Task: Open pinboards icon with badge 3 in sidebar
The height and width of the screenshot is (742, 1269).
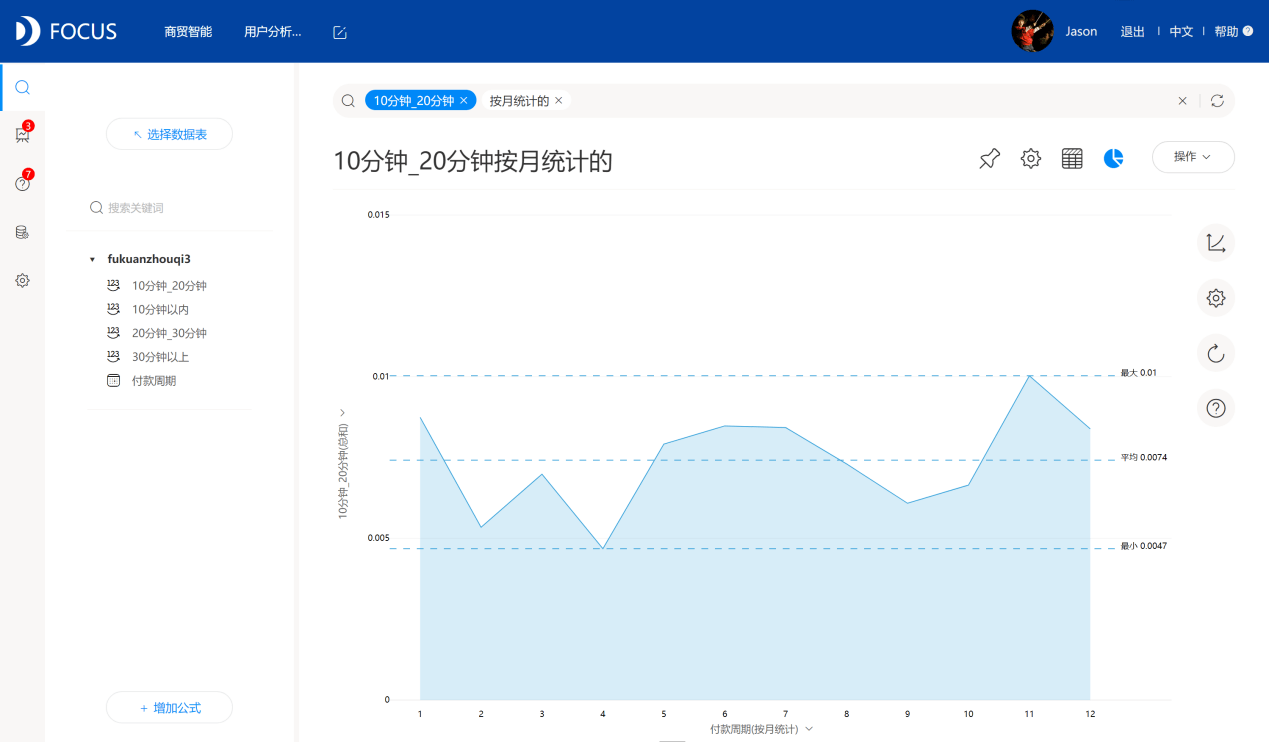Action: (x=22, y=134)
